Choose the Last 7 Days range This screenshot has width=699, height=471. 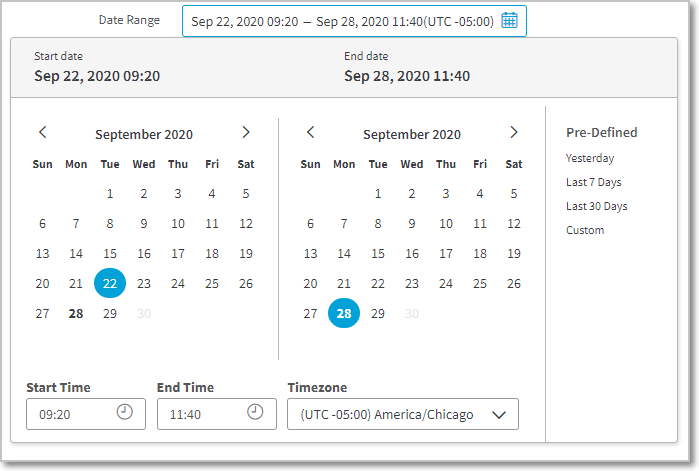[595, 182]
